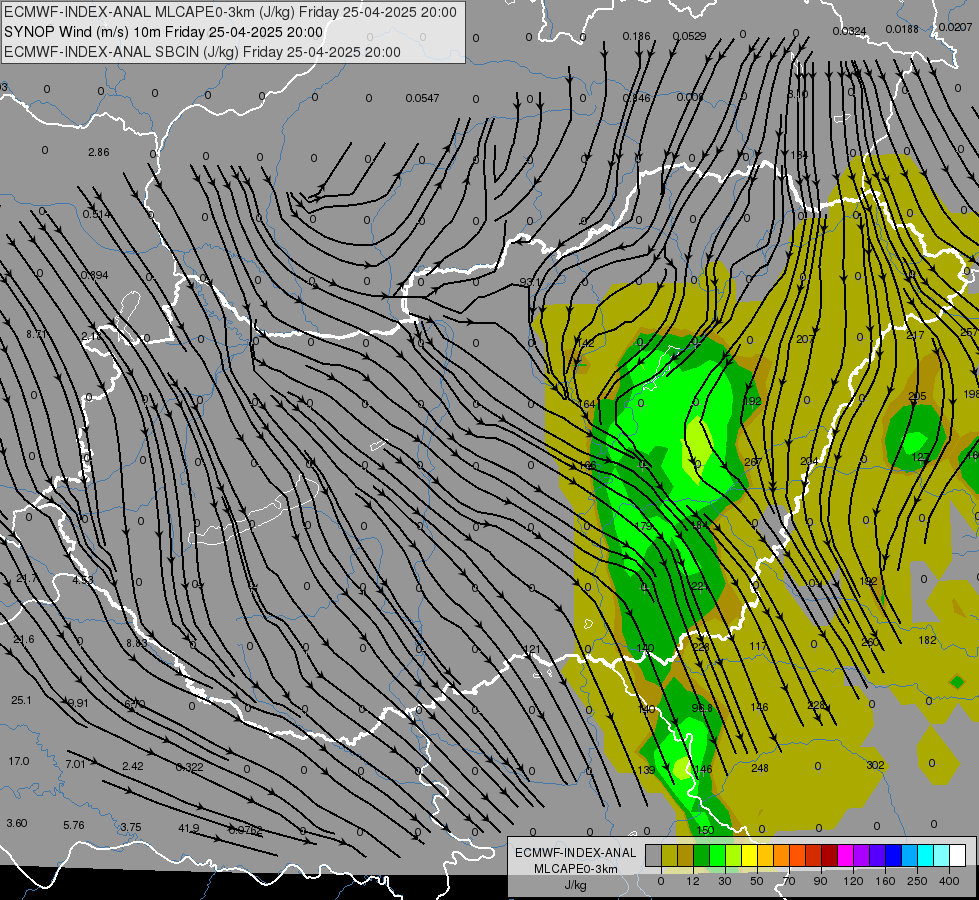Image resolution: width=979 pixels, height=900 pixels.
Task: Click the map value 41.9
Action: point(189,828)
